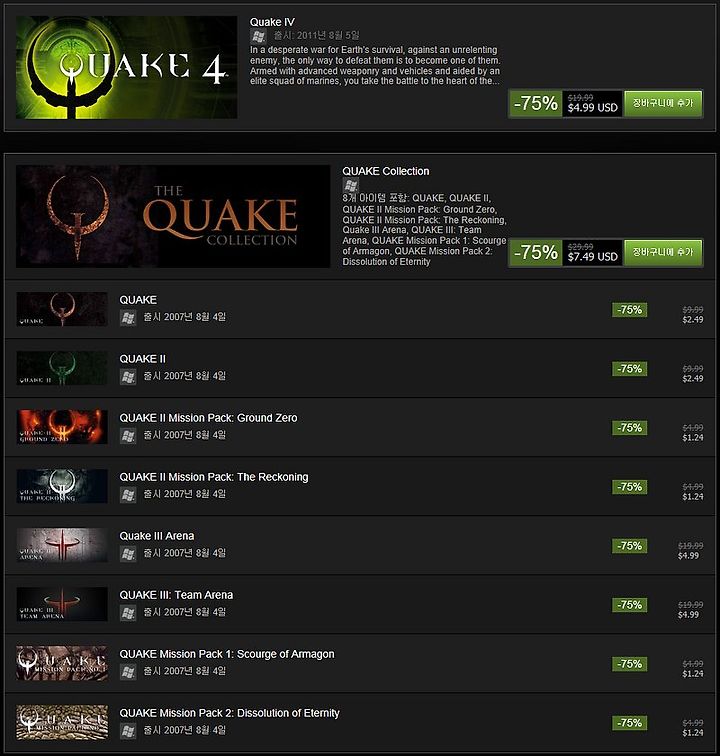Viewport: 720px width, 756px height.
Task: Open the Quake IV title link
Action: pos(272,22)
